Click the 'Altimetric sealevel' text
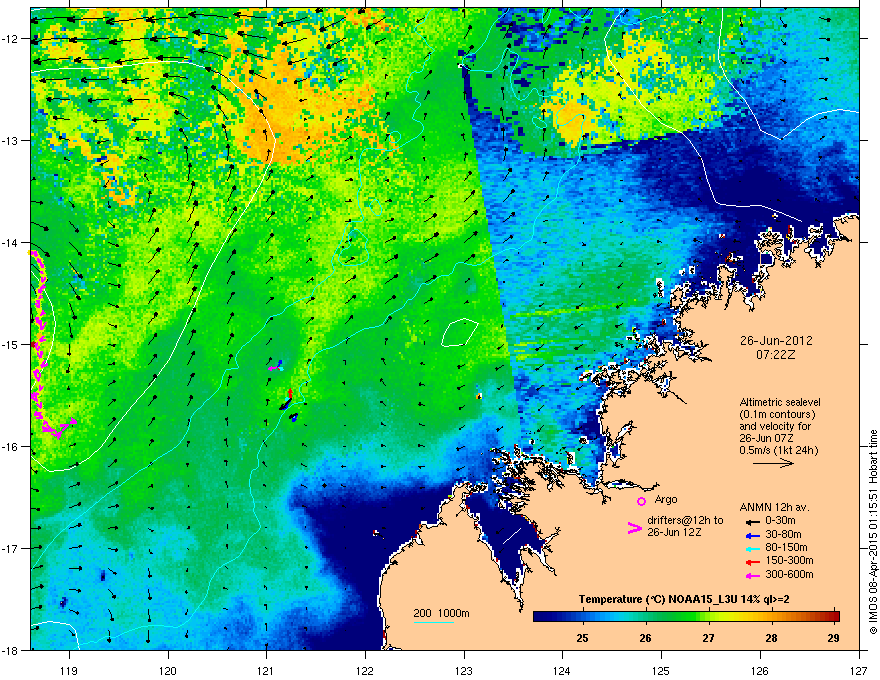The width and height of the screenshot is (880, 680). (x=780, y=402)
